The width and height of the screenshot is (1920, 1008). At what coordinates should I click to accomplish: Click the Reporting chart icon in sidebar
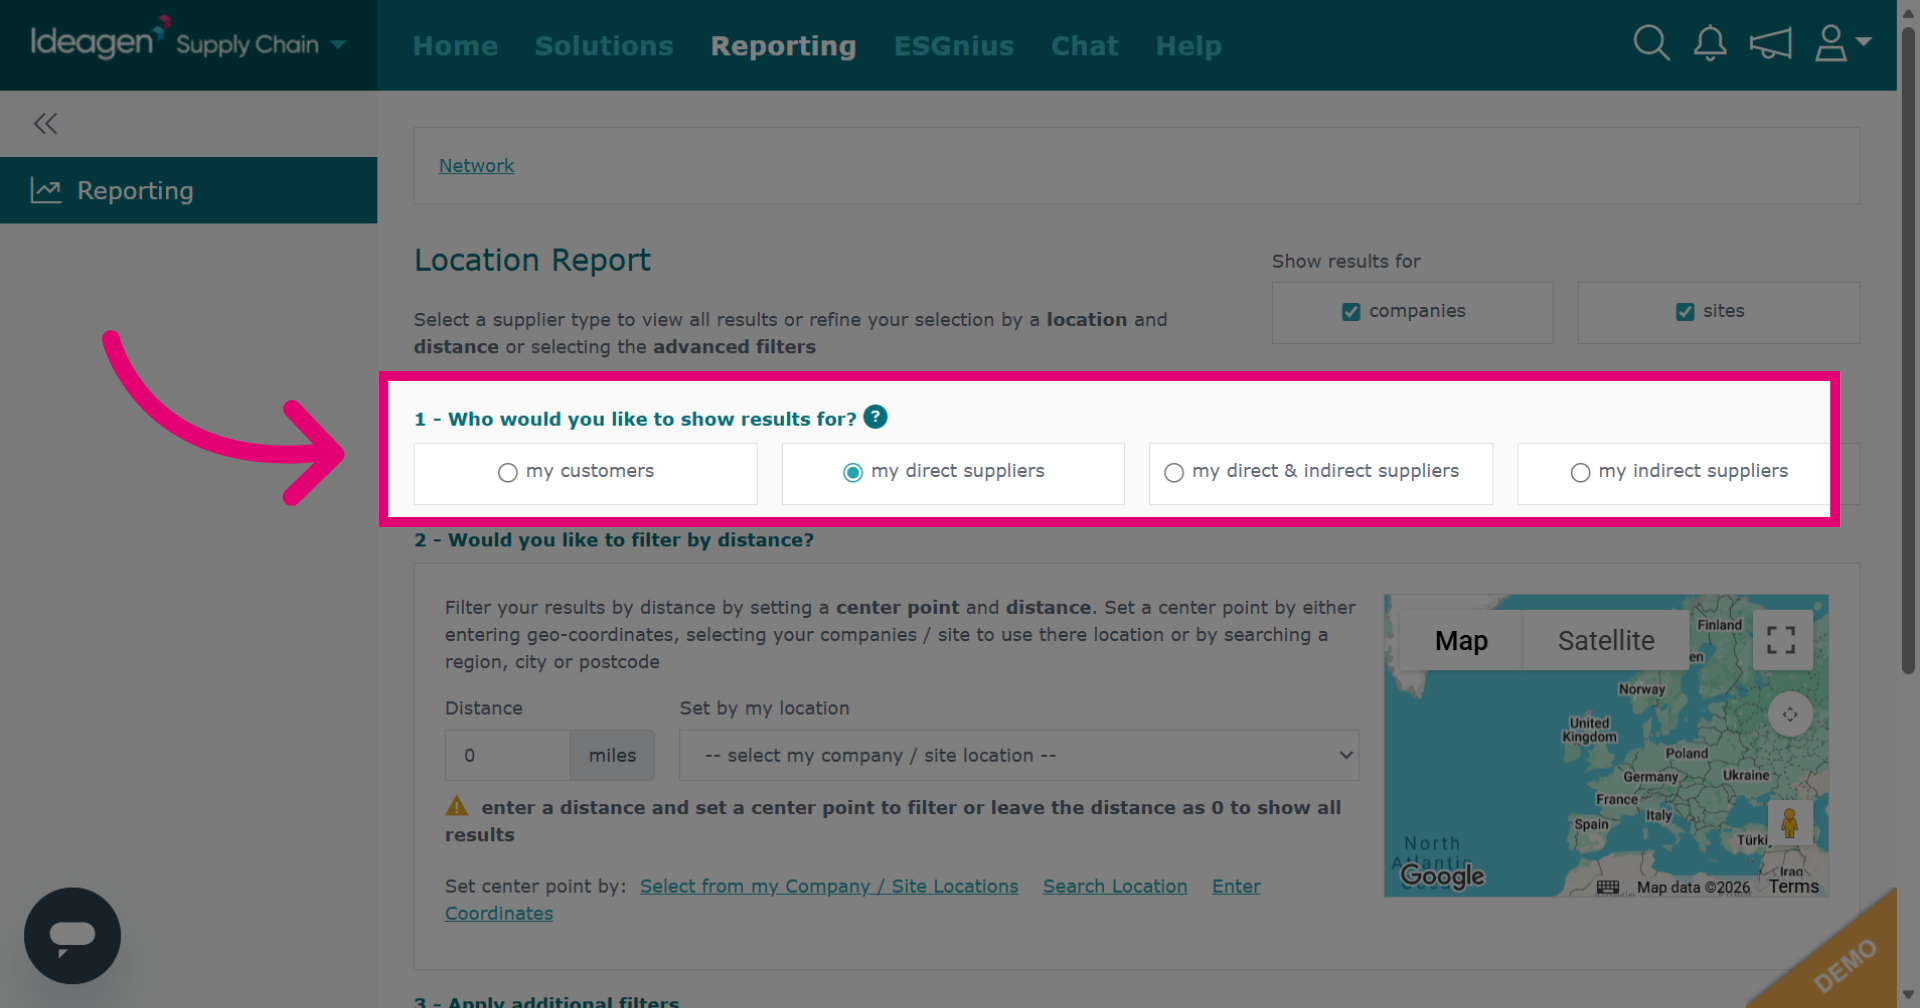(46, 190)
